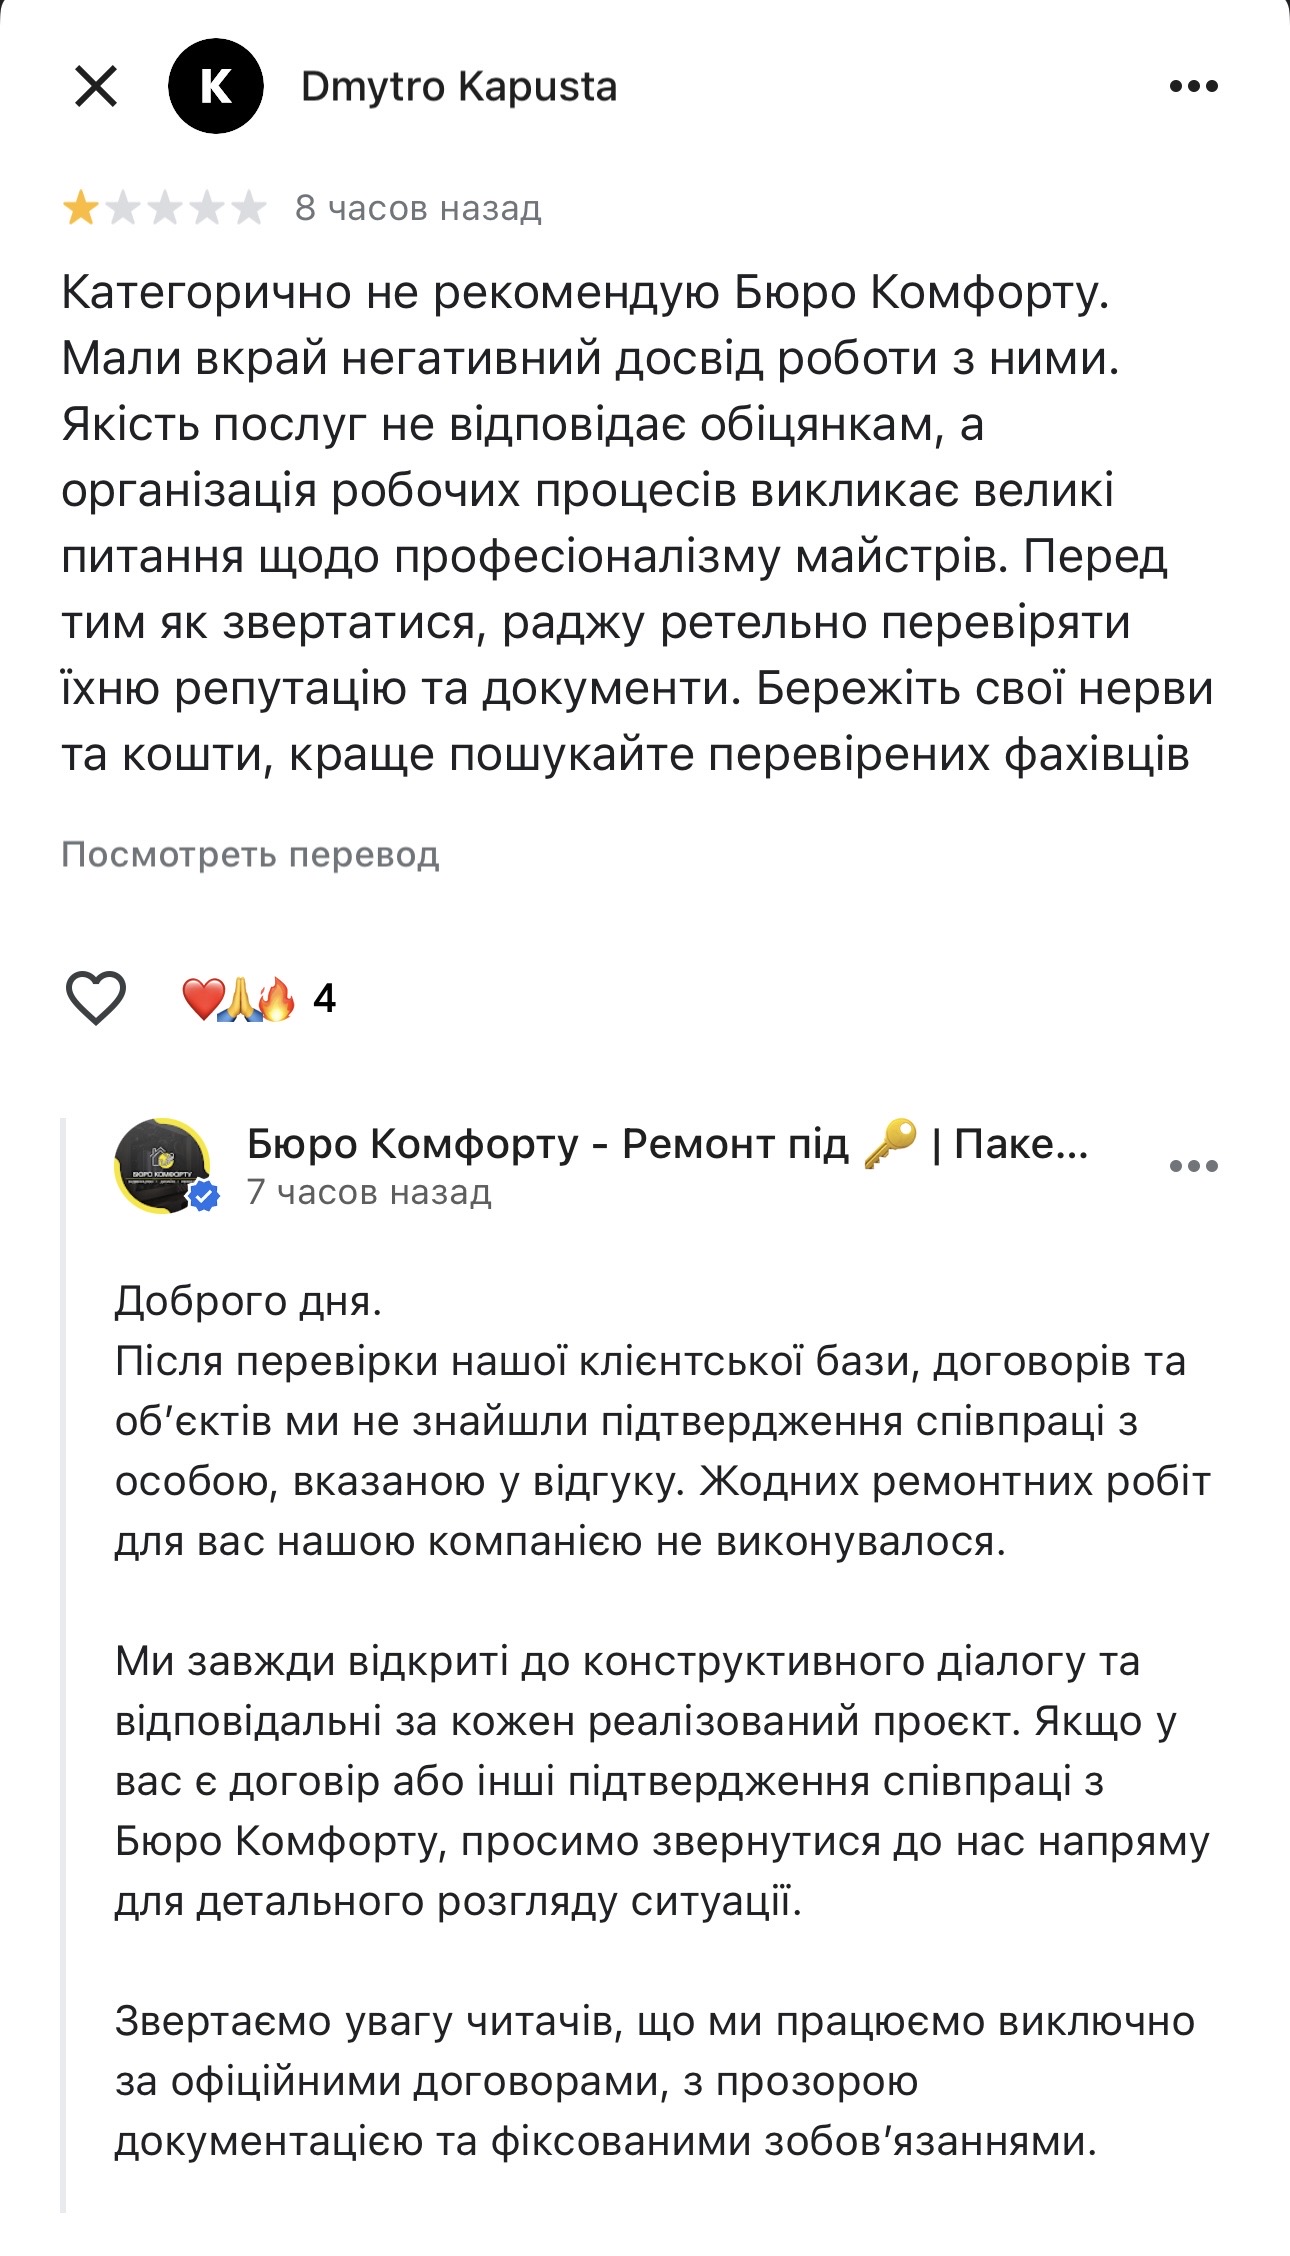This screenshot has width=1290, height=2256.
Task: Tap the '7 часов назад' reply timestamp
Action: tap(369, 1193)
